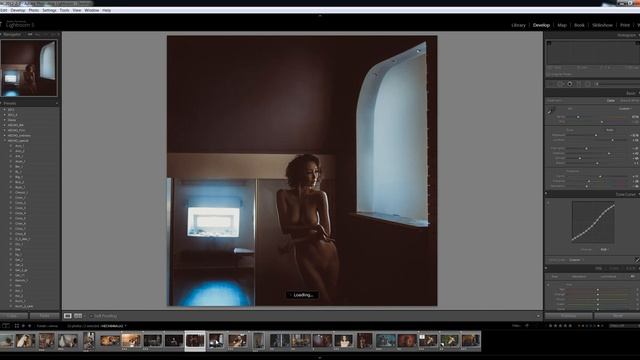The image size is (640, 360).
Task: Toggle highlight clipping indicator in histogram
Action: 637,43
